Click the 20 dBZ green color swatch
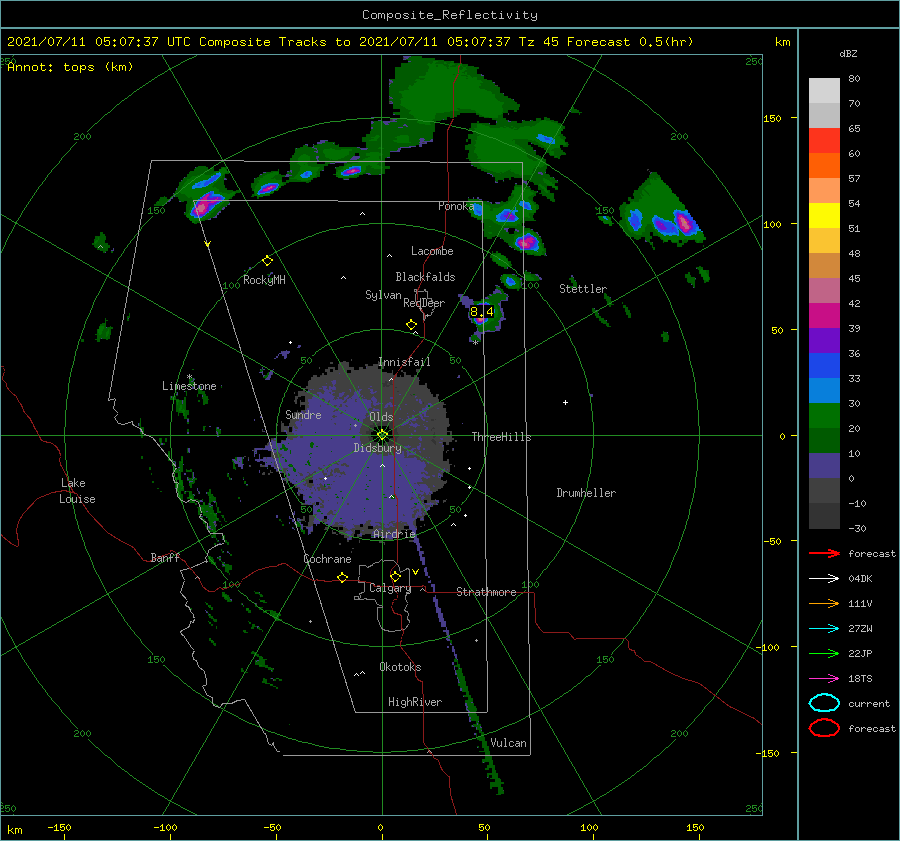The image size is (900, 841). point(824,440)
